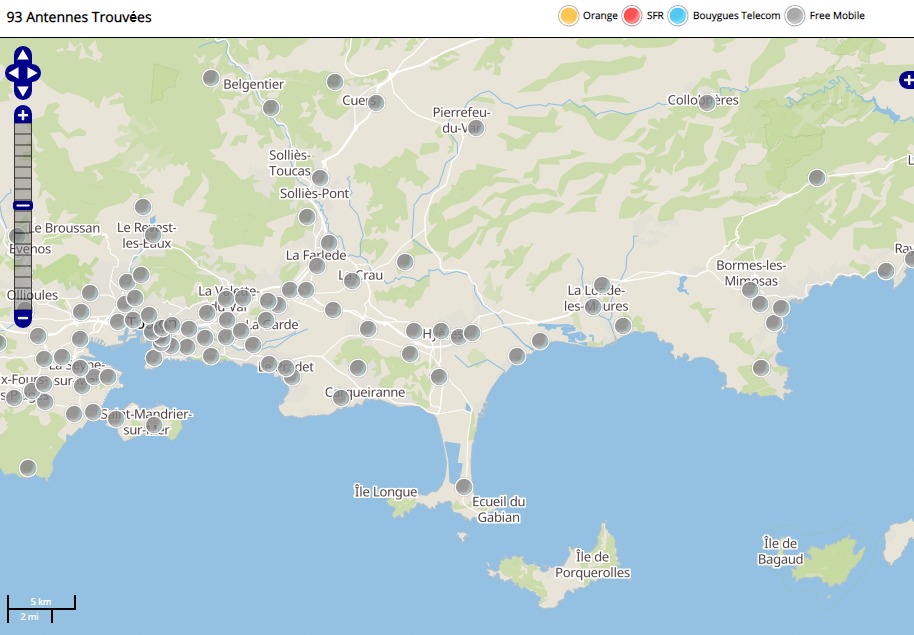The image size is (914, 635).
Task: Pan the map north with up arrow
Action: [23, 55]
